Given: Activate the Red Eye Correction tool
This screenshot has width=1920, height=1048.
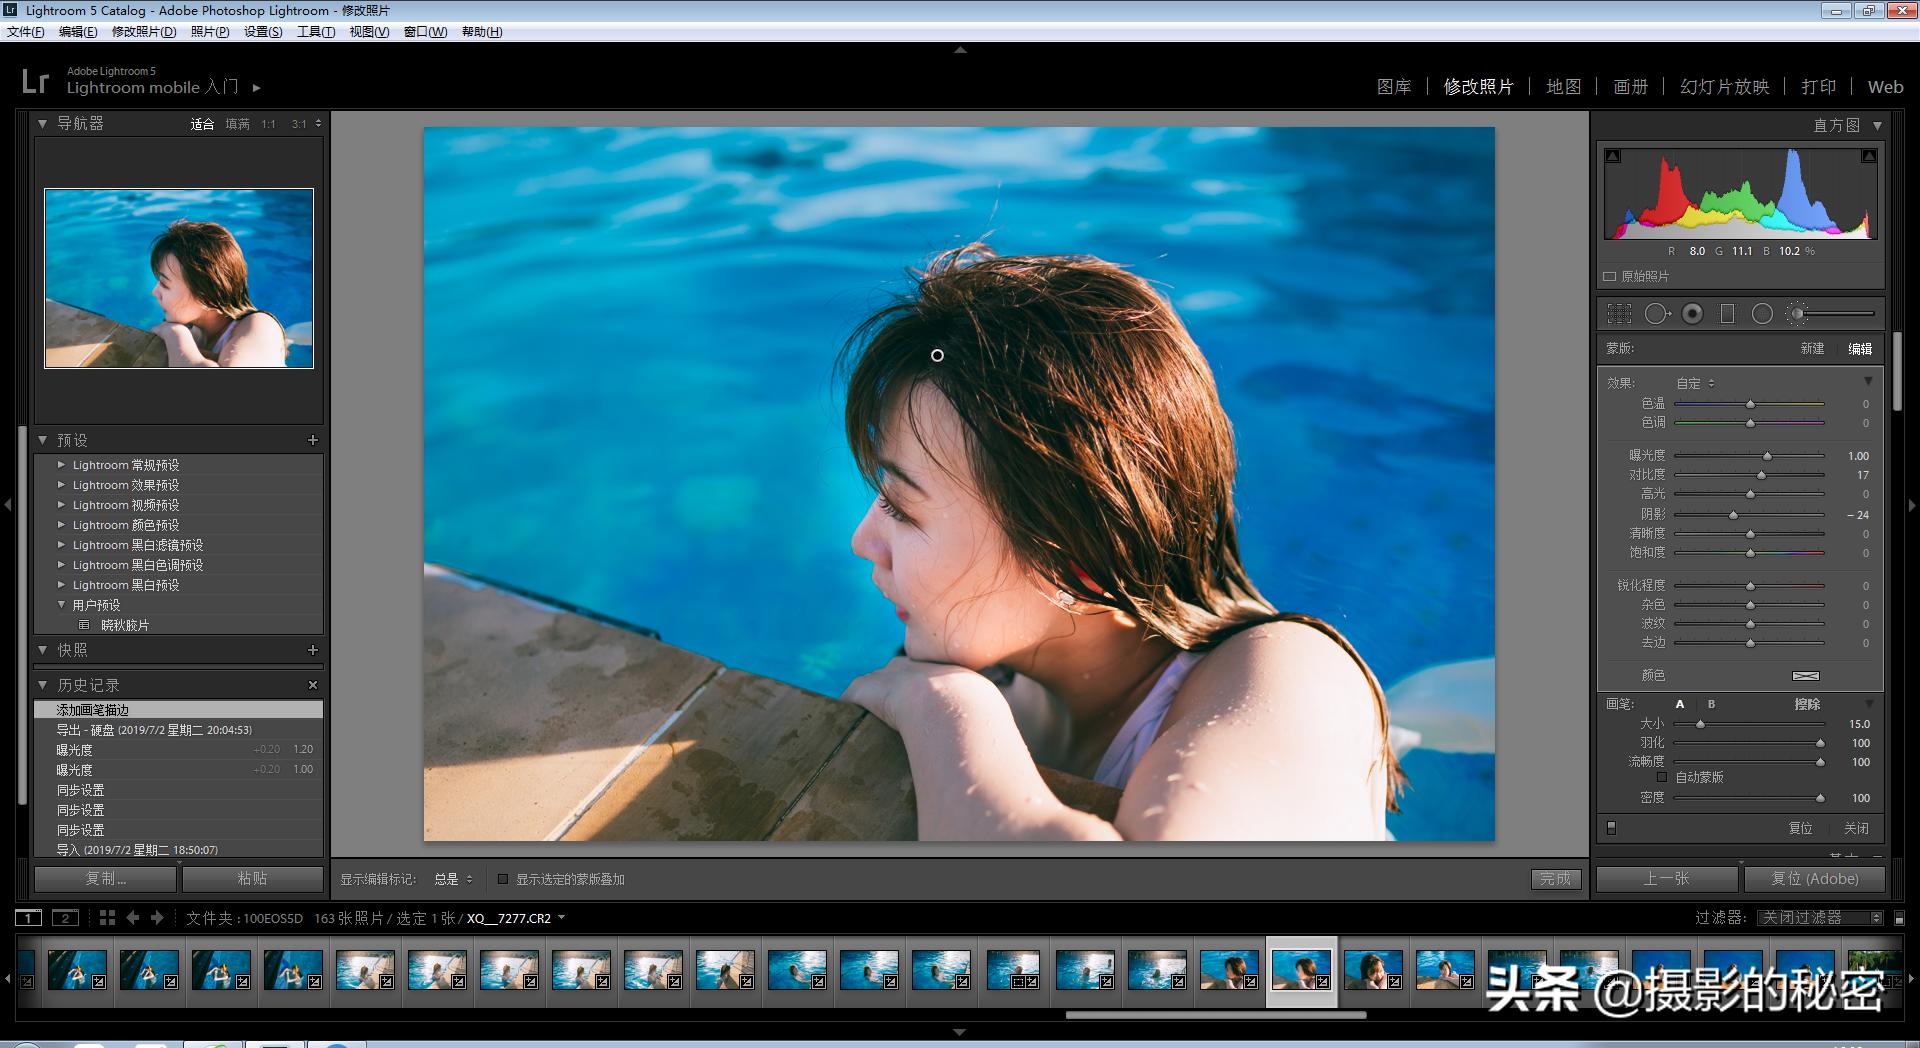Looking at the screenshot, I should (1692, 314).
